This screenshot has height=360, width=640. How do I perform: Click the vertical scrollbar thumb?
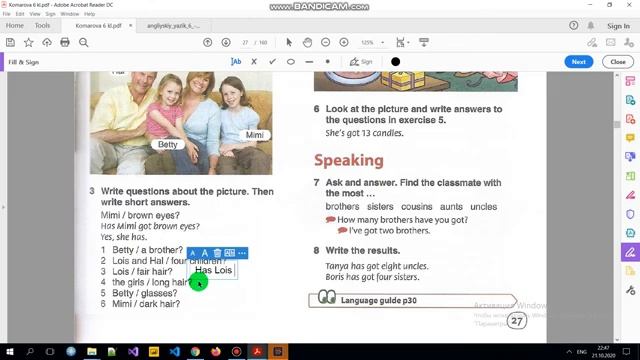point(617,124)
